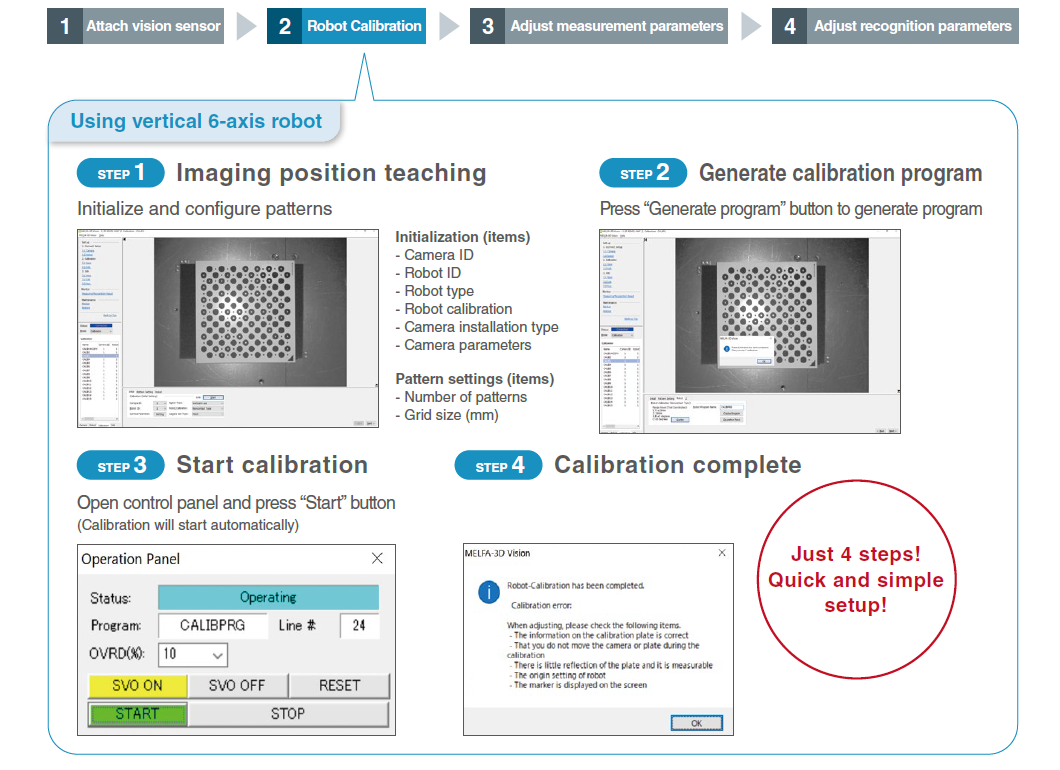
Task: Click the numbered 3 icon for Adjust measurement parameters
Action: pos(486,25)
